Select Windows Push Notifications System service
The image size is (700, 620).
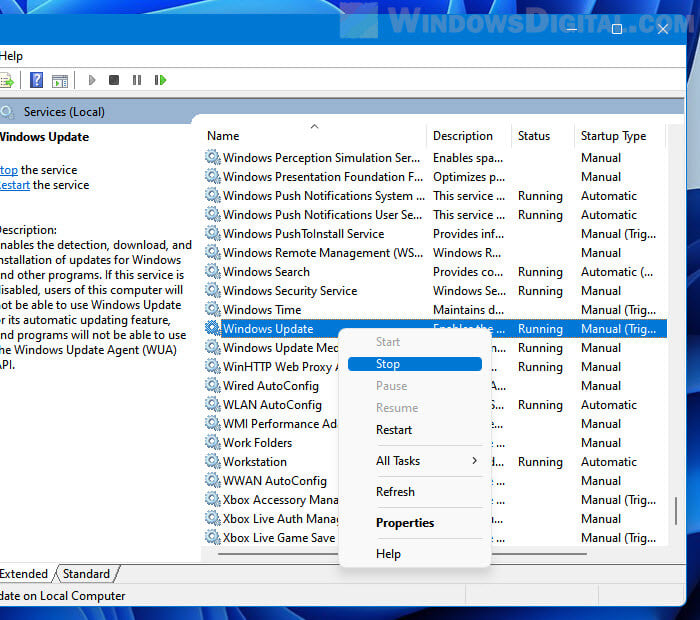click(435, 196)
